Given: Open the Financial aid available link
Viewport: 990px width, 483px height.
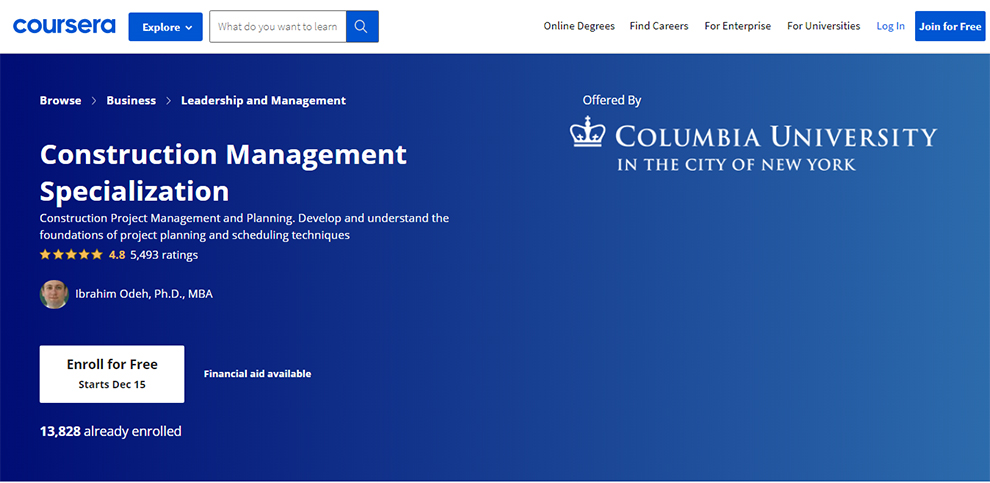Looking at the screenshot, I should coord(258,374).
